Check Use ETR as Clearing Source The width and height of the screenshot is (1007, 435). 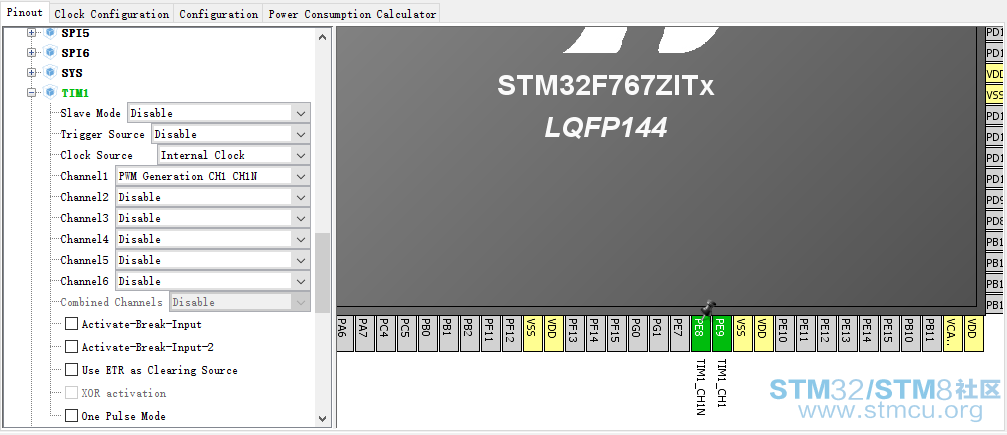(71, 370)
